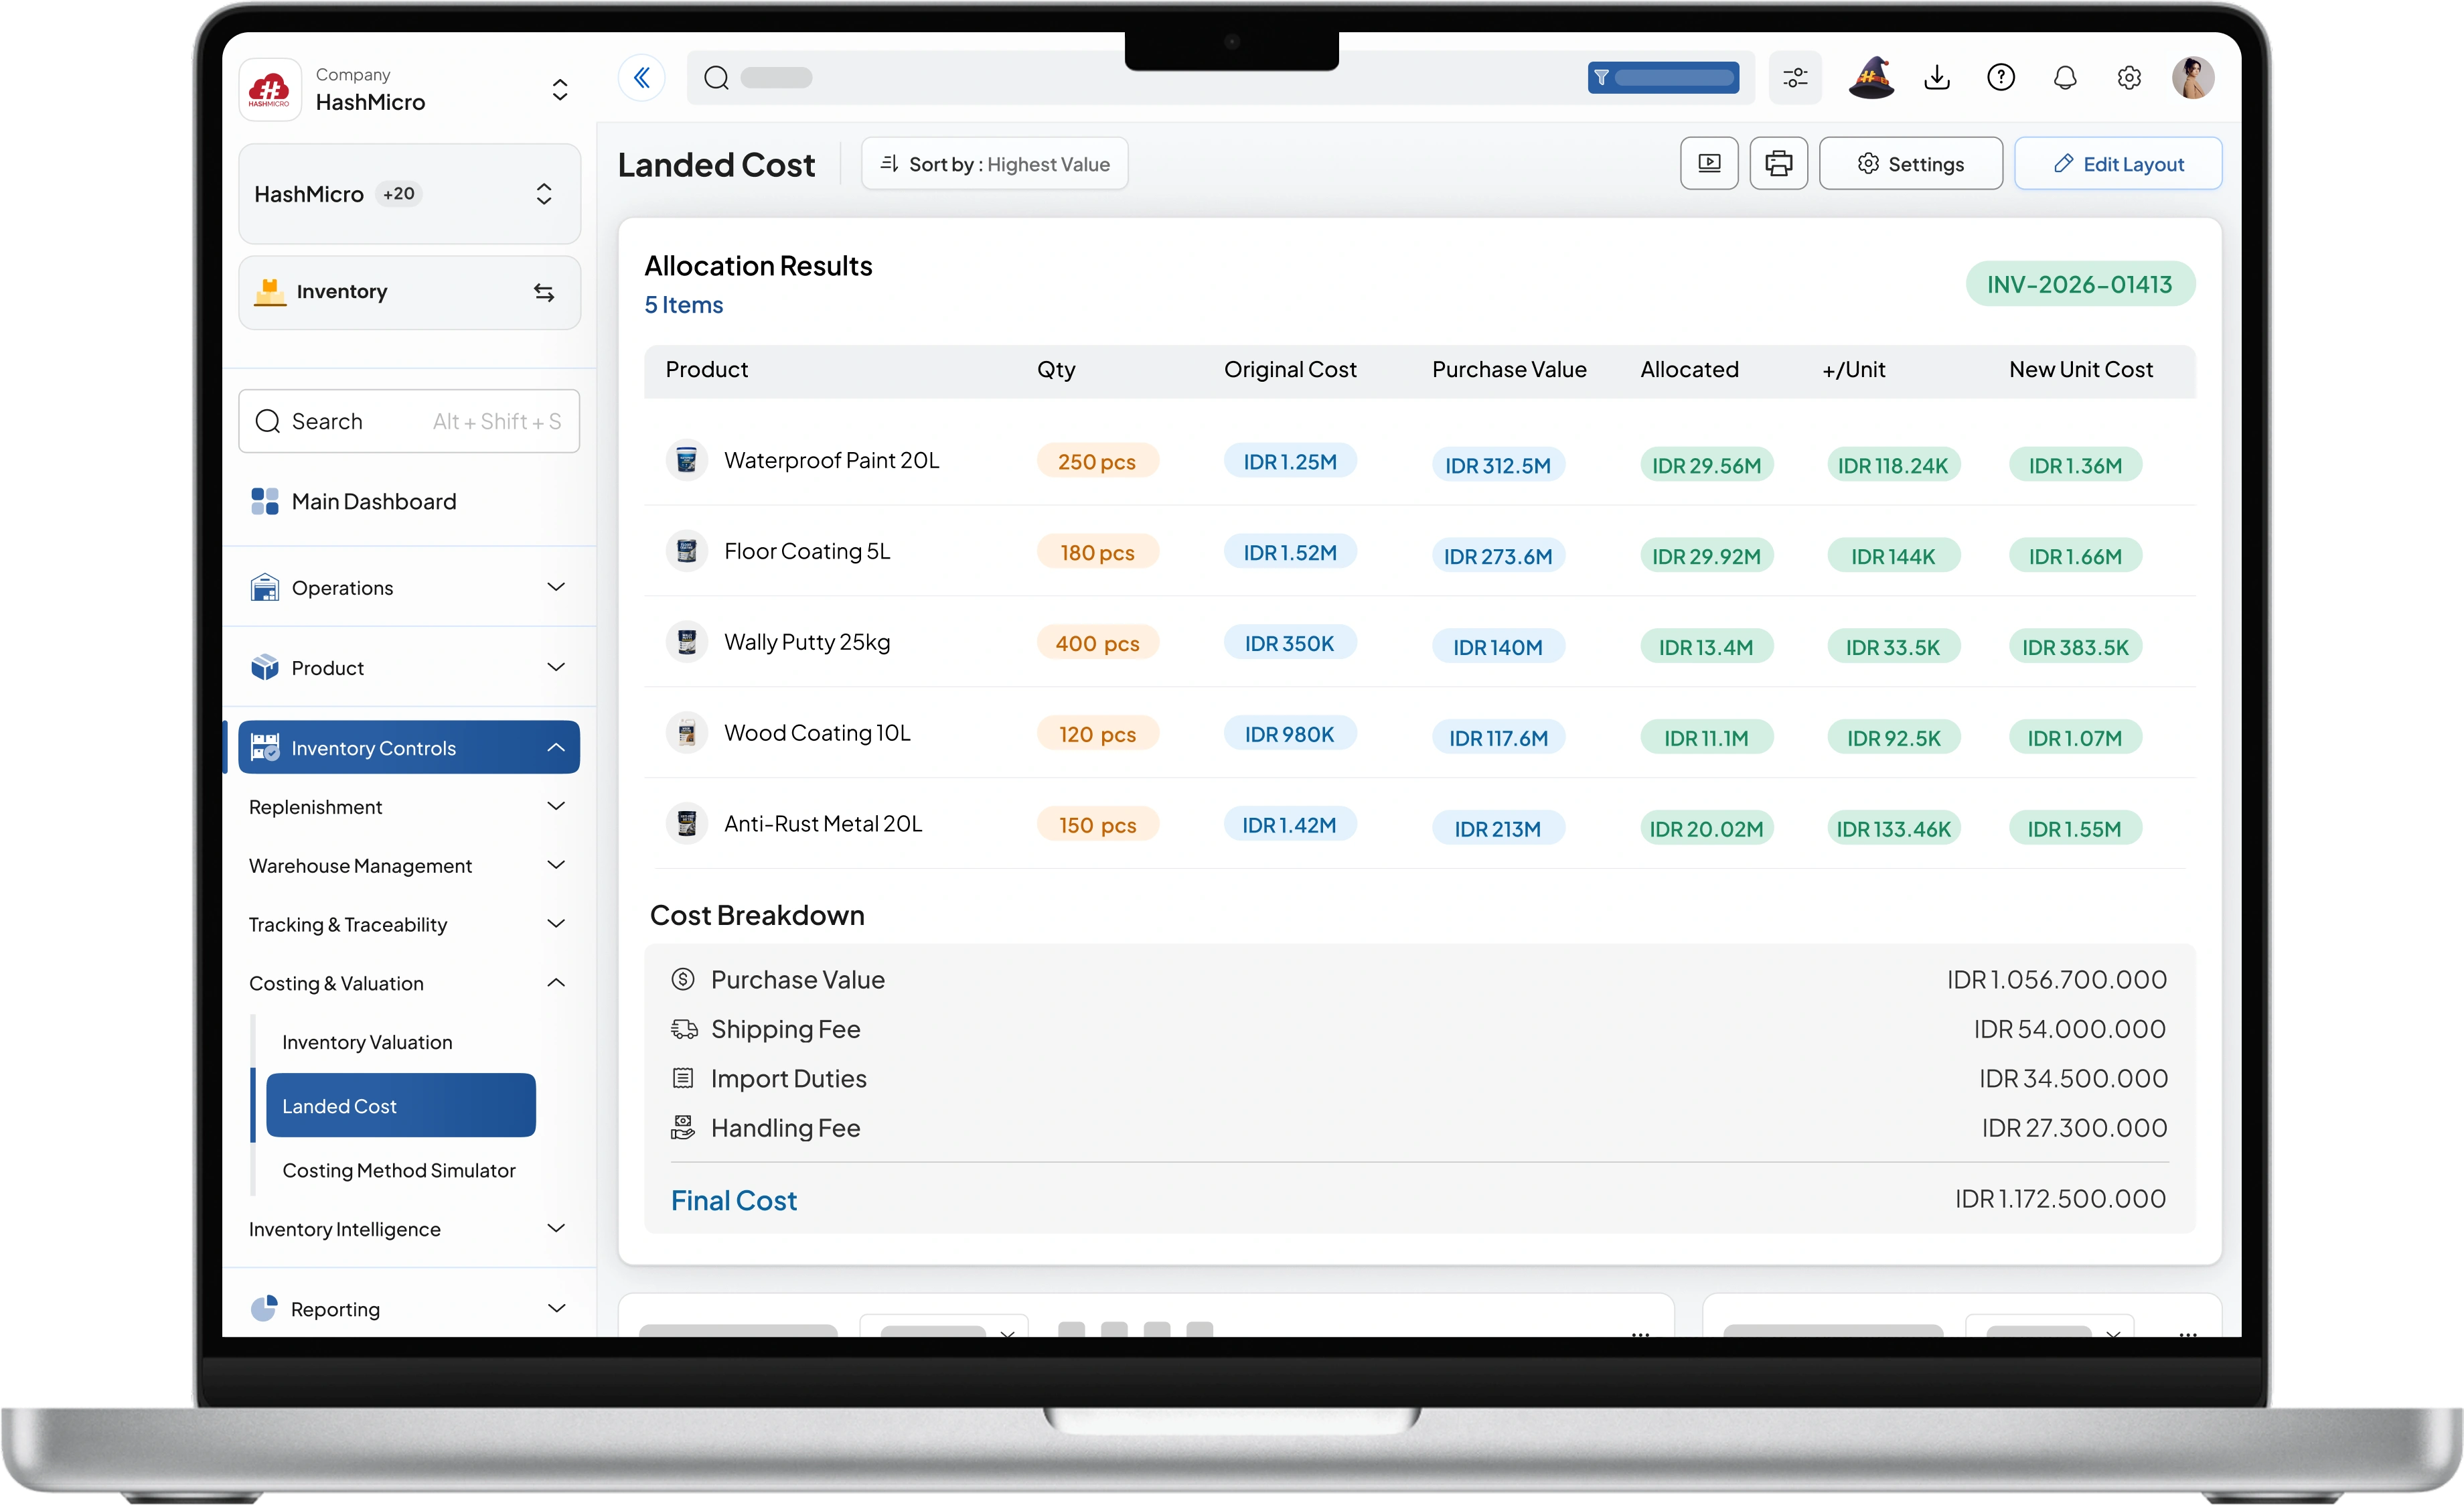Click the Purchase Value dollar icon

click(683, 980)
